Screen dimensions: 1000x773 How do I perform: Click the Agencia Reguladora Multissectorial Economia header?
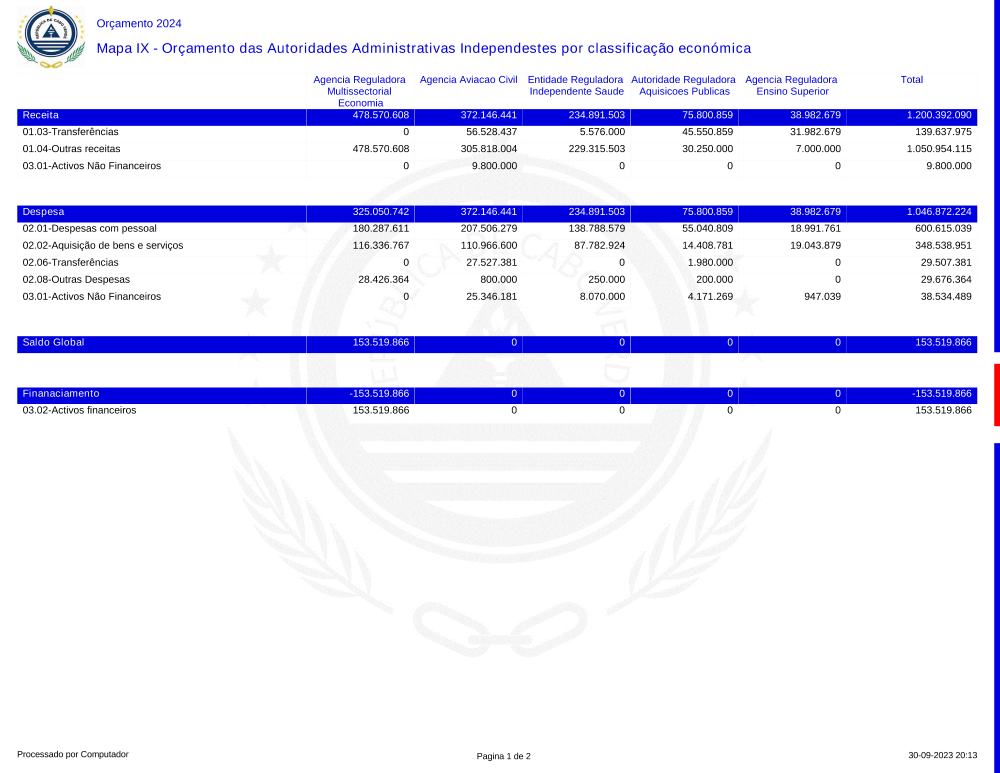[359, 90]
